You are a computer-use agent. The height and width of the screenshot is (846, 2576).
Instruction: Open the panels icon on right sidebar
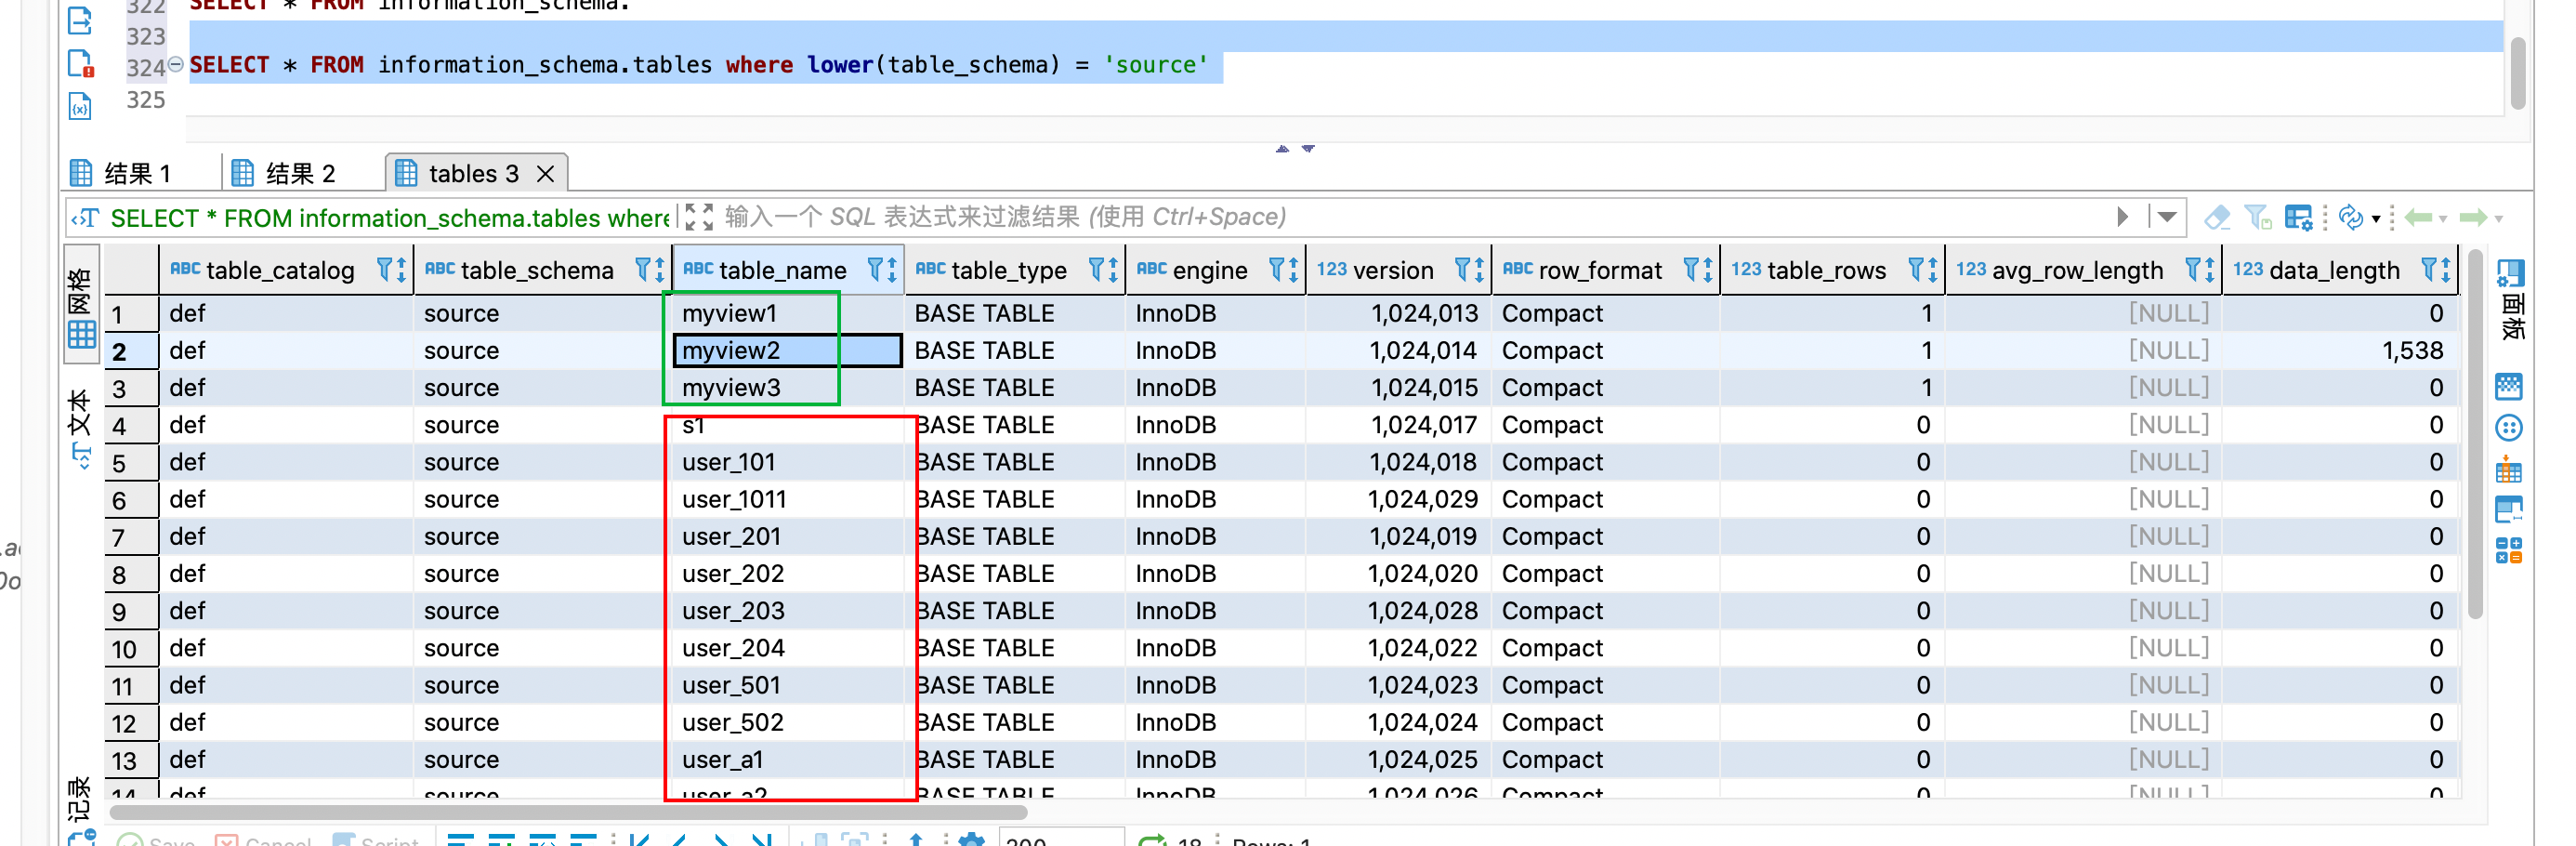pos(2510,273)
